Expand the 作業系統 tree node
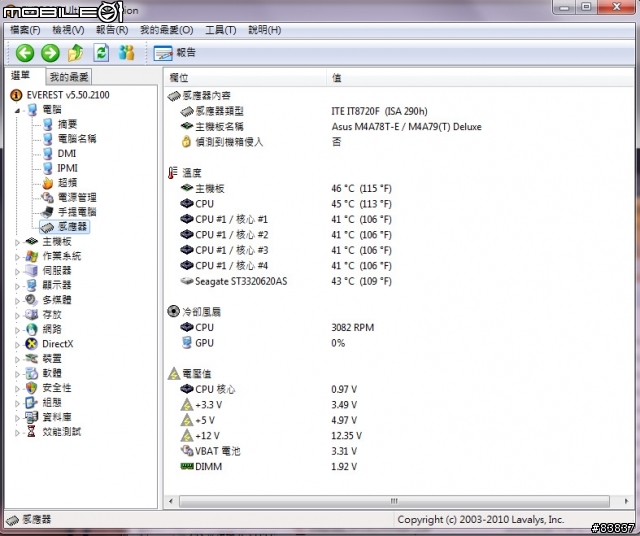 click(17, 257)
